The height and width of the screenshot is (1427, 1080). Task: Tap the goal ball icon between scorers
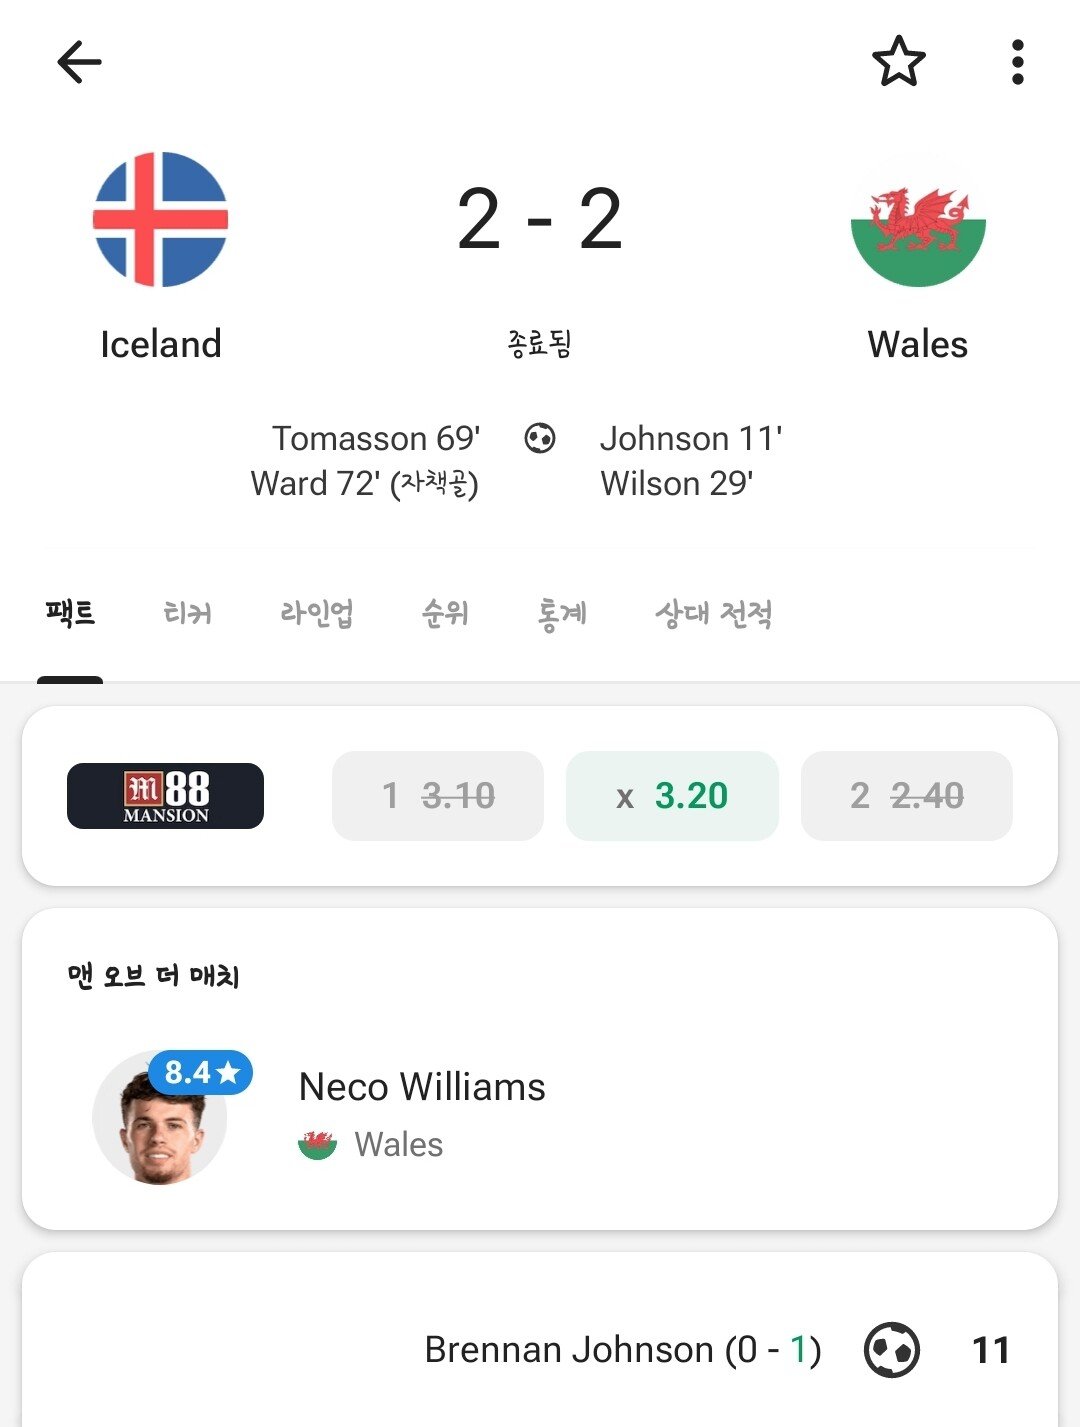tap(540, 438)
